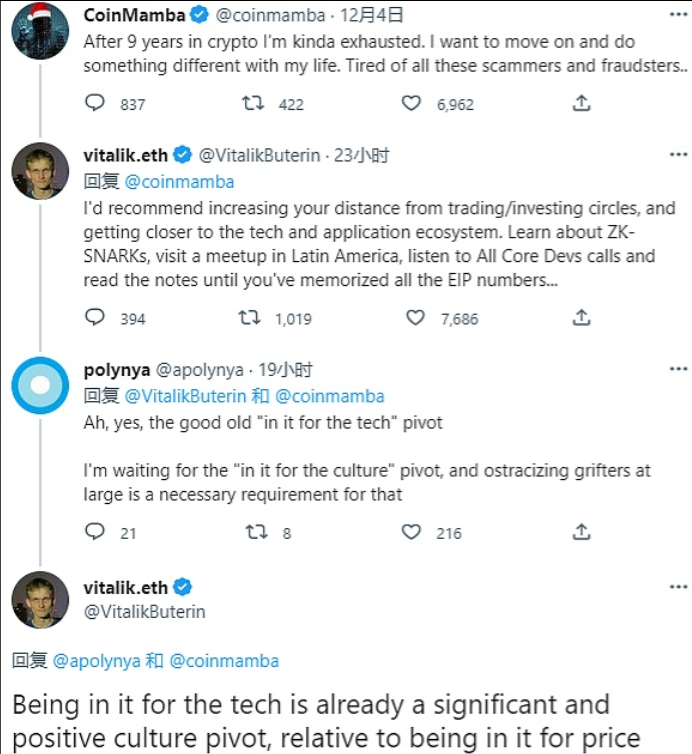692x754 pixels.
Task: Open more options on Vitalik's bottom tweet
Action: (x=678, y=587)
